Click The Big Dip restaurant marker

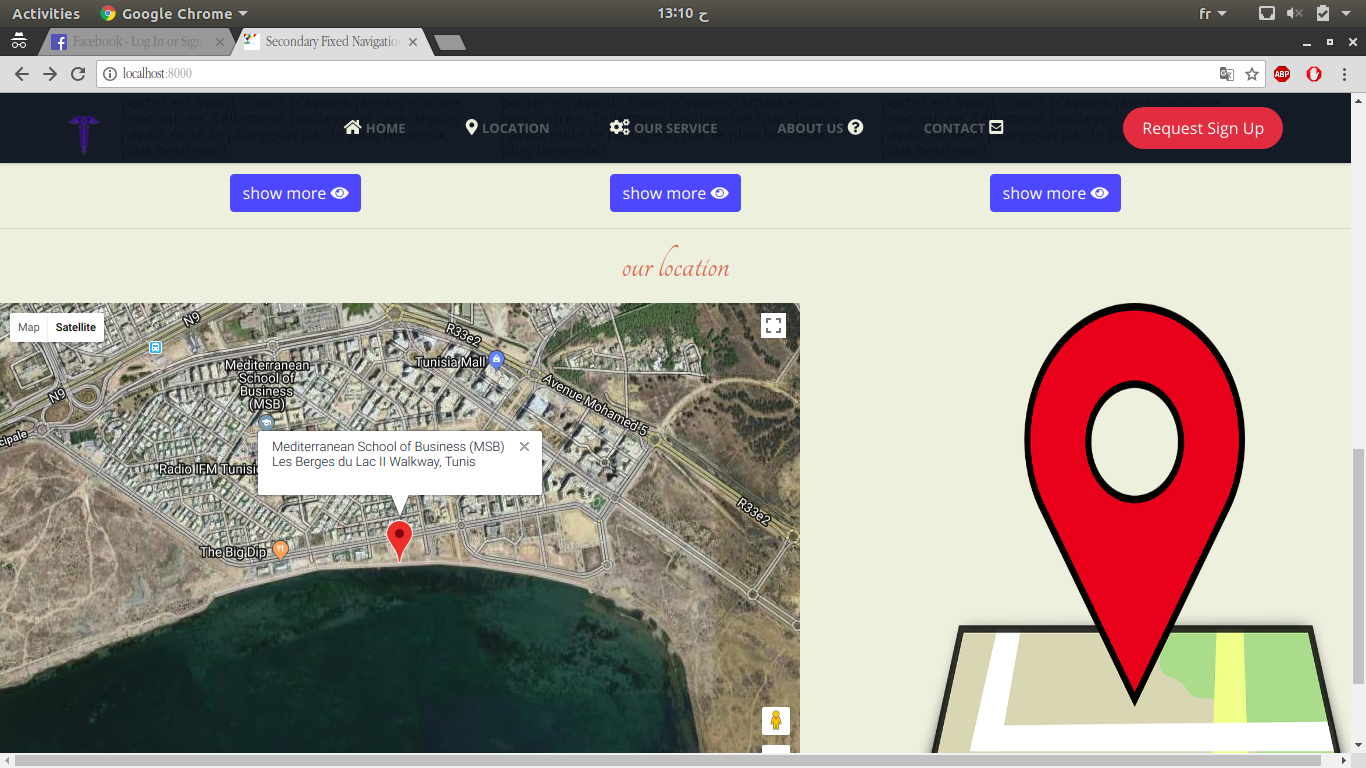(281, 549)
